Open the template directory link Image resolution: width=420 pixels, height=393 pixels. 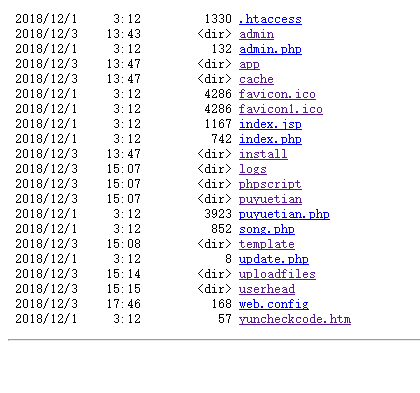[267, 244]
